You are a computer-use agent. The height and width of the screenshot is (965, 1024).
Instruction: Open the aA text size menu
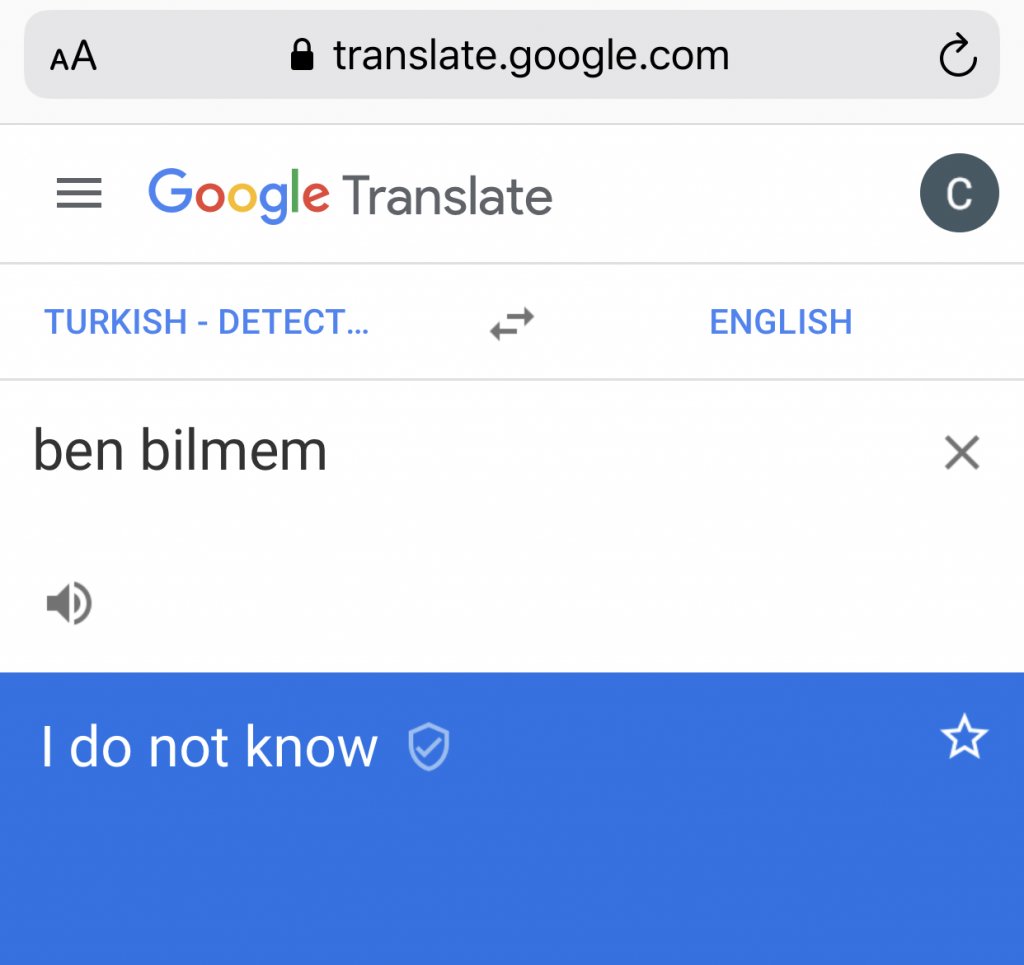tap(73, 57)
